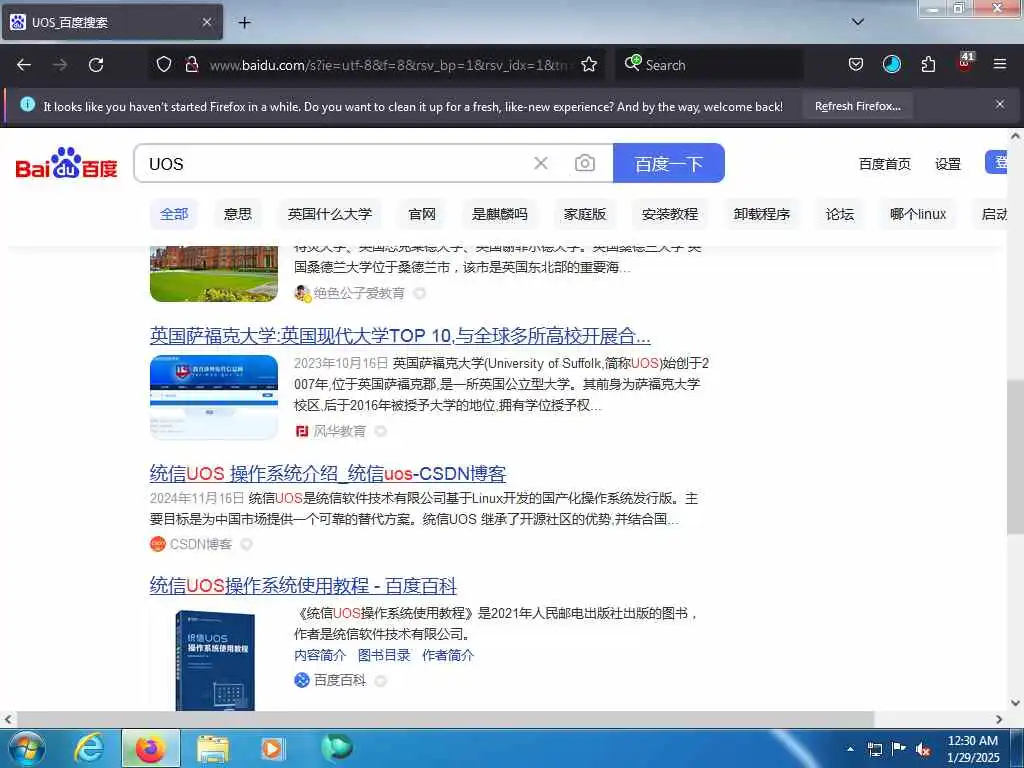Open the Firefox hamburger menu
1024x768 pixels.
click(1000, 64)
